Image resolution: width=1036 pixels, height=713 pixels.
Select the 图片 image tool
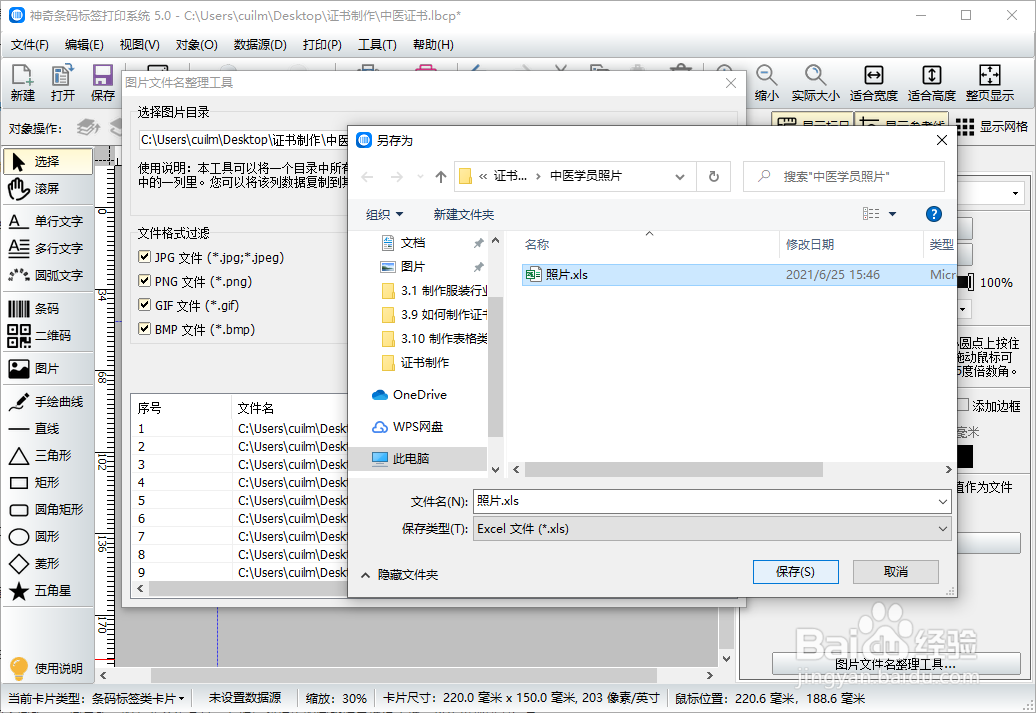point(48,369)
